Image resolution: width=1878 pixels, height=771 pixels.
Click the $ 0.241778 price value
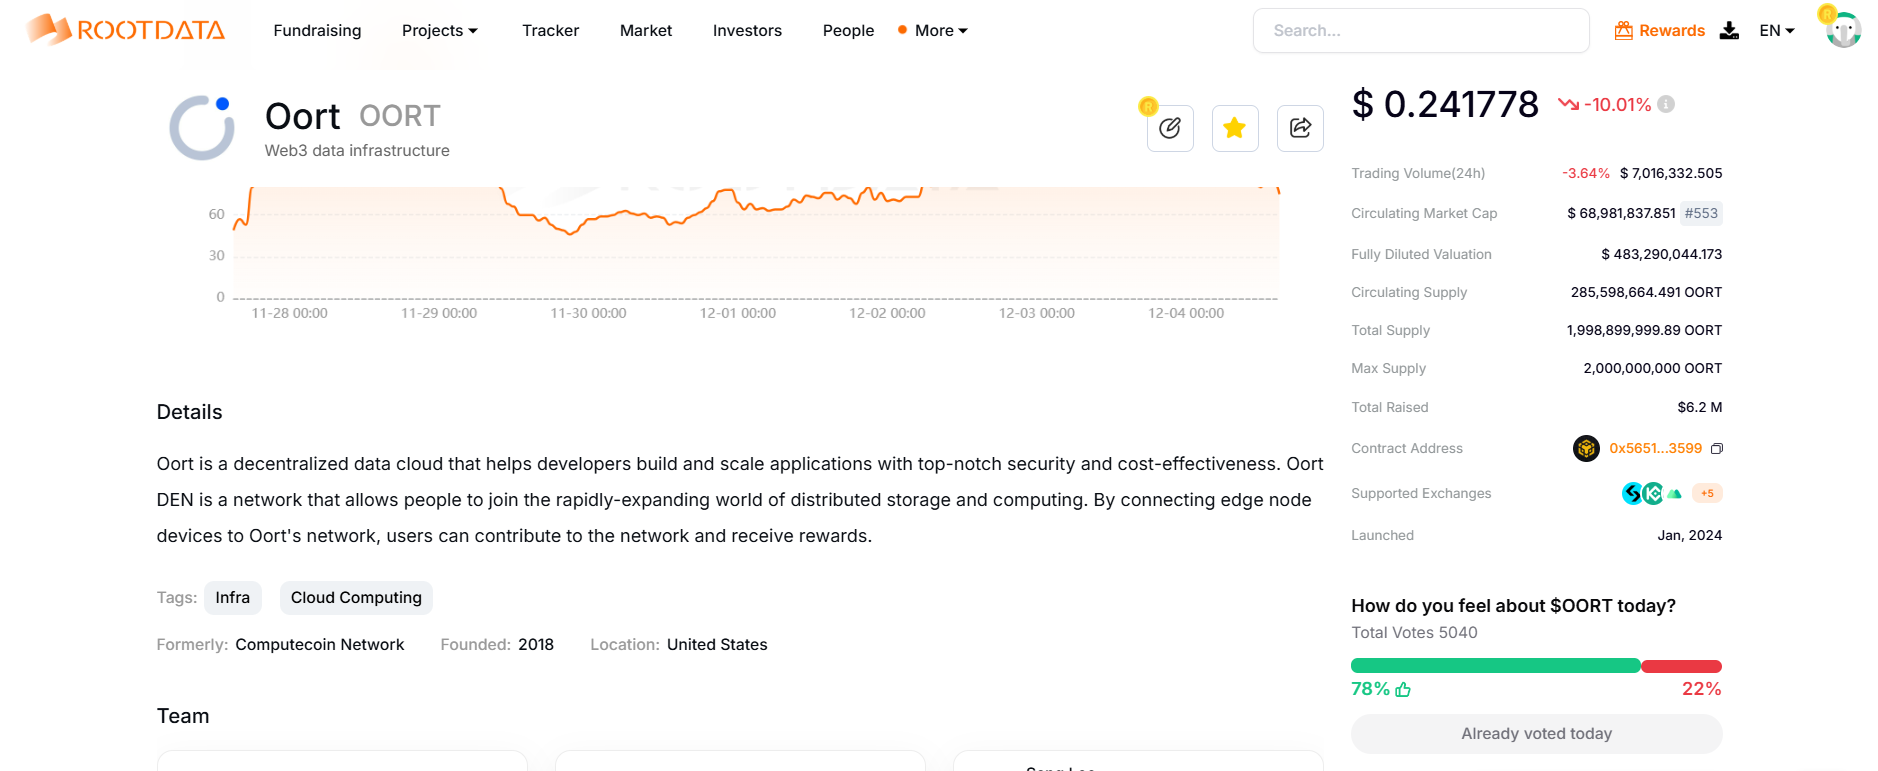(x=1445, y=104)
